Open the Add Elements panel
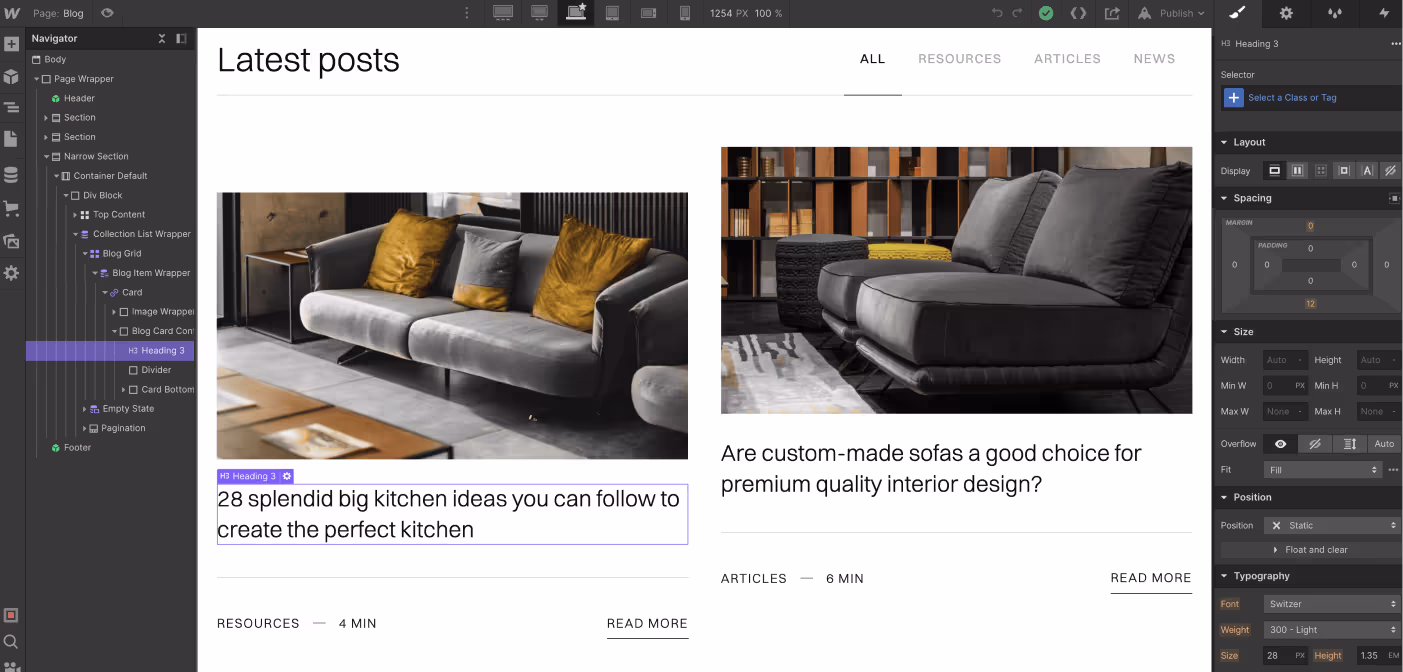 pyautogui.click(x=12, y=43)
